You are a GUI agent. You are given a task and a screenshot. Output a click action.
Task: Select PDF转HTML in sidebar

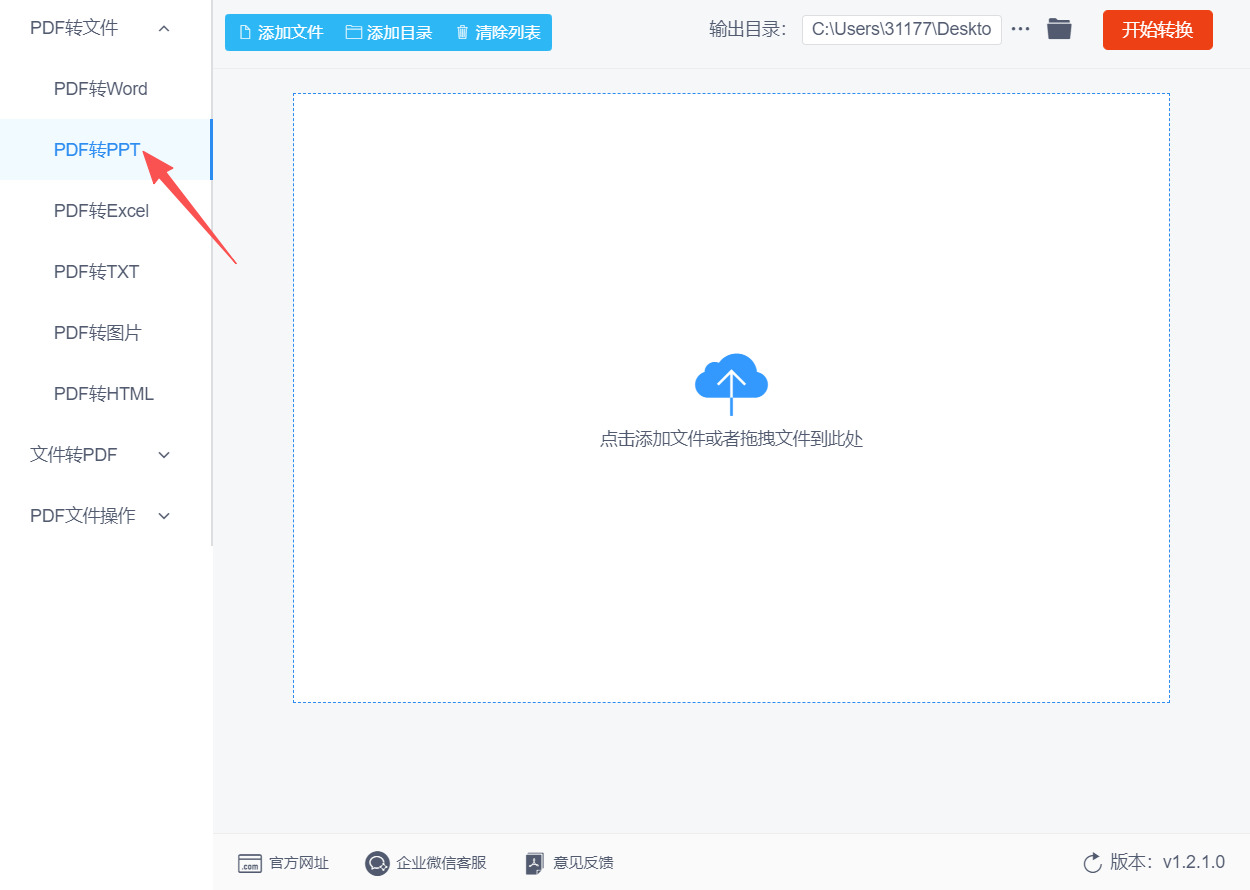[104, 394]
